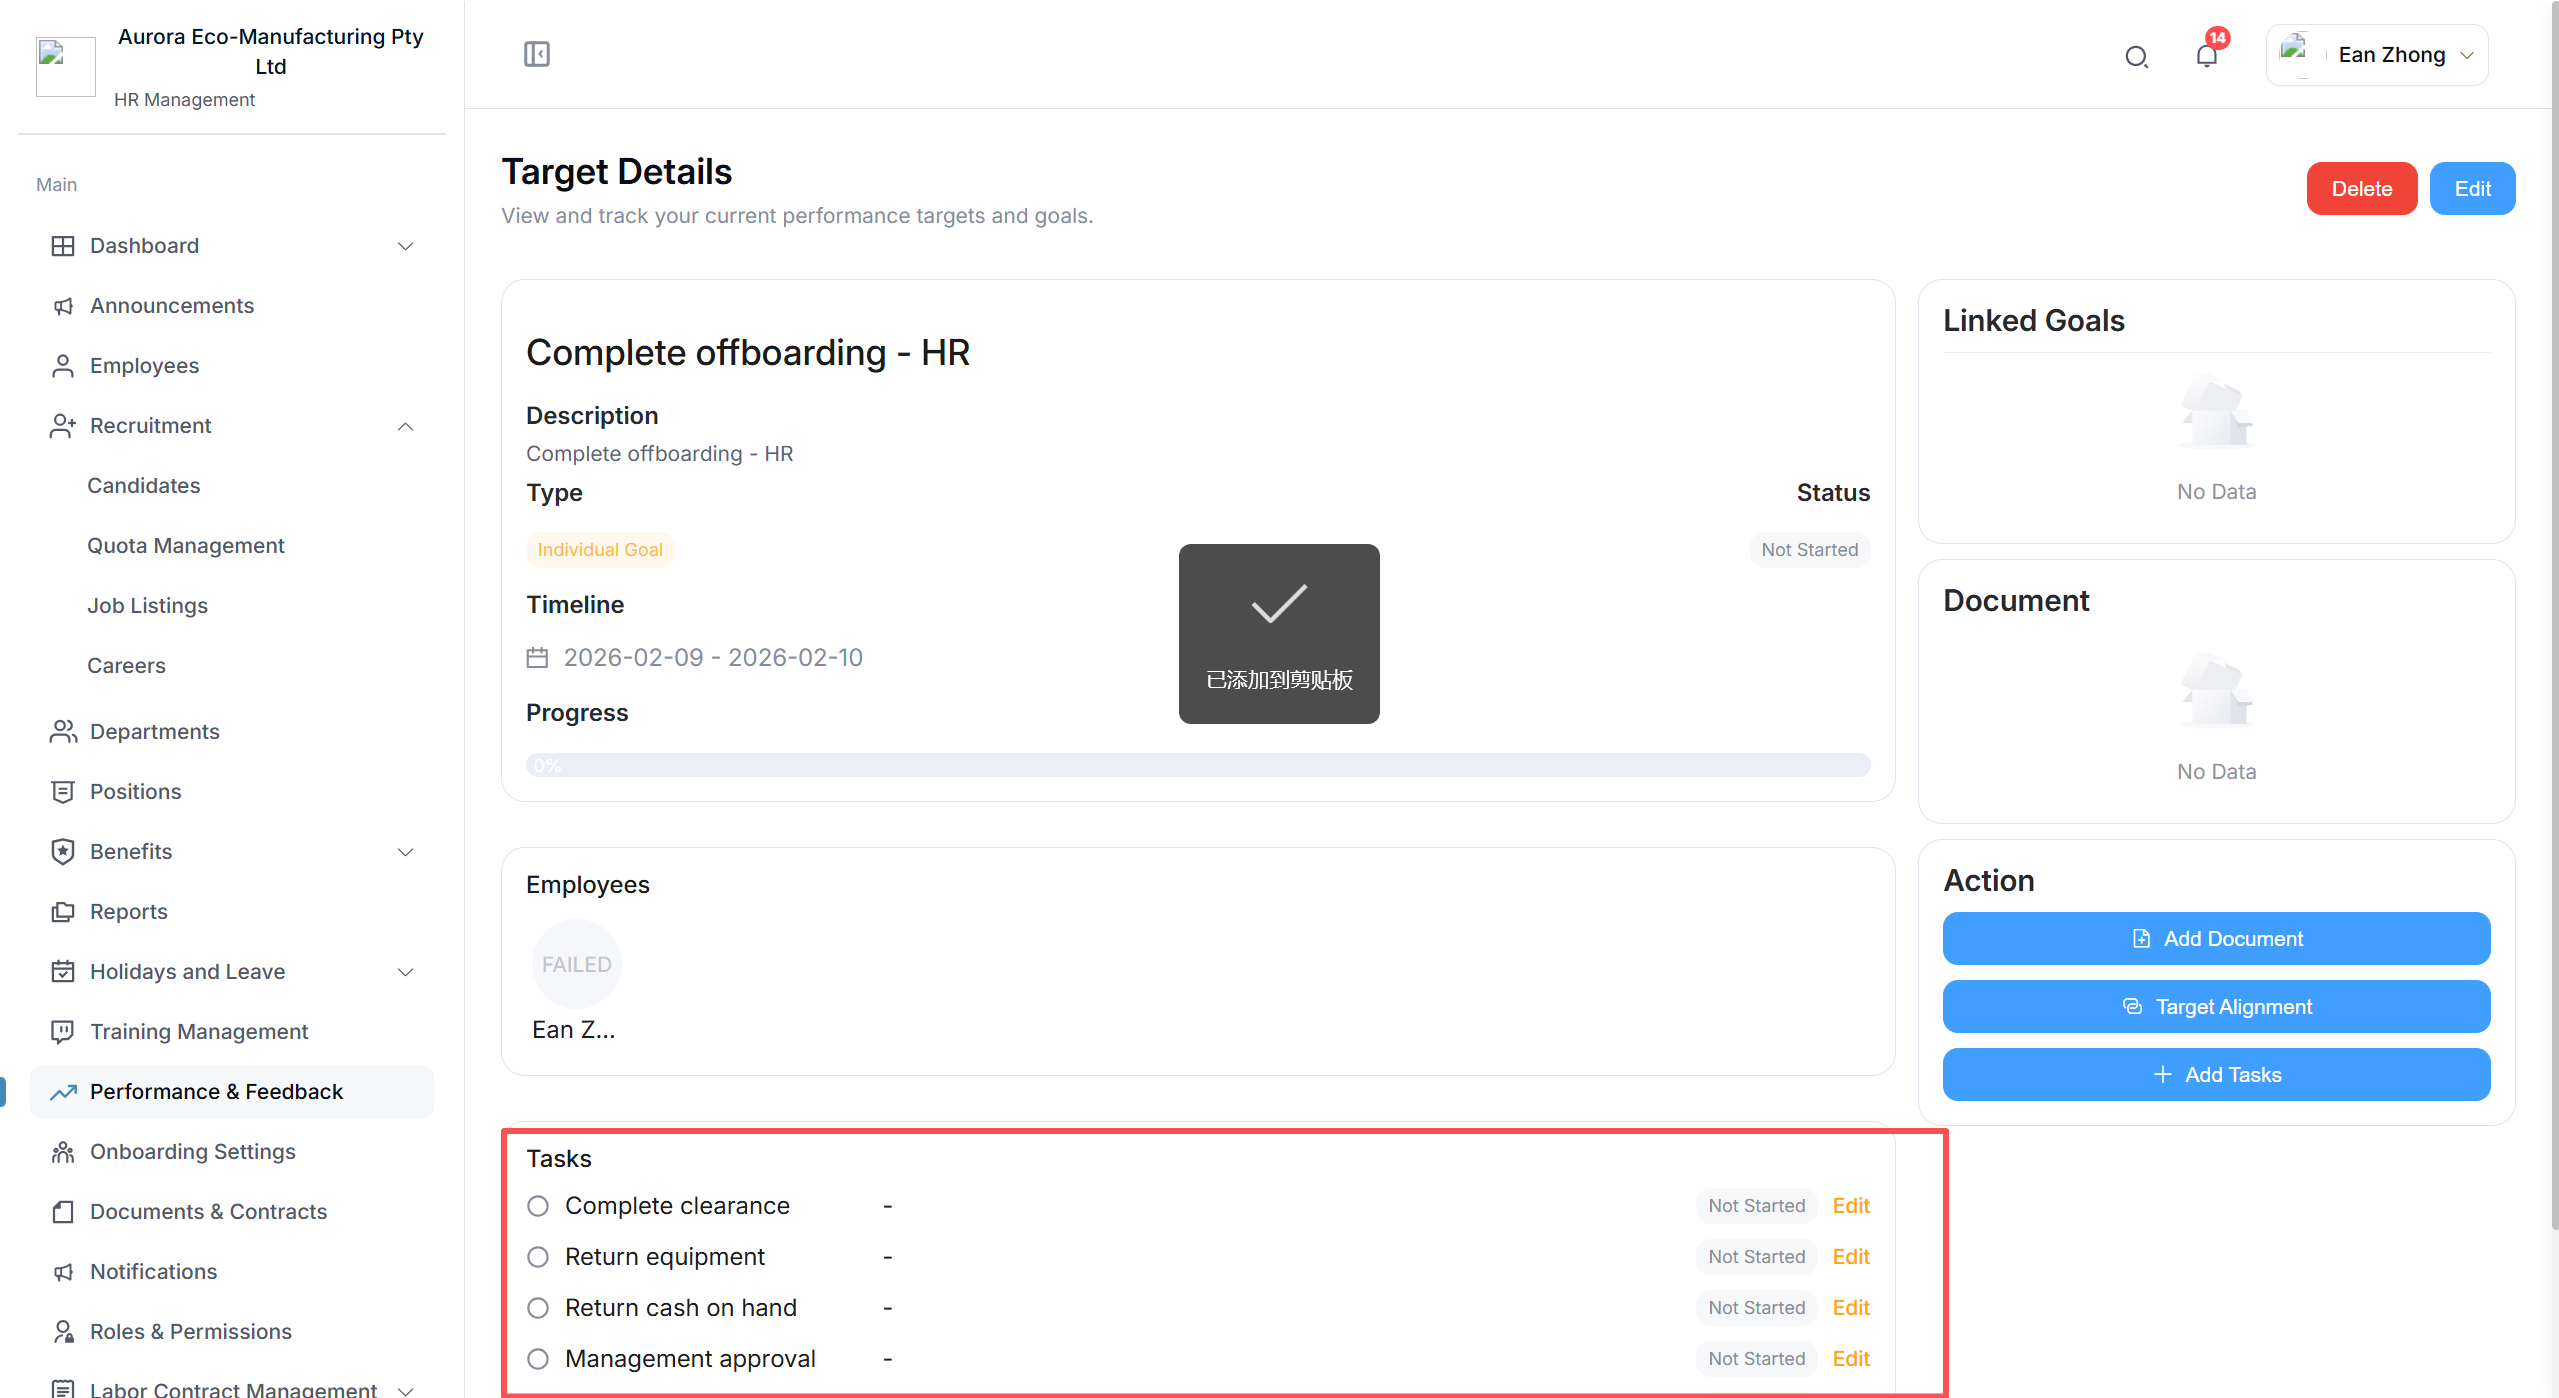The height and width of the screenshot is (1398, 2559).
Task: Open the search icon in the top bar
Action: point(2137,56)
